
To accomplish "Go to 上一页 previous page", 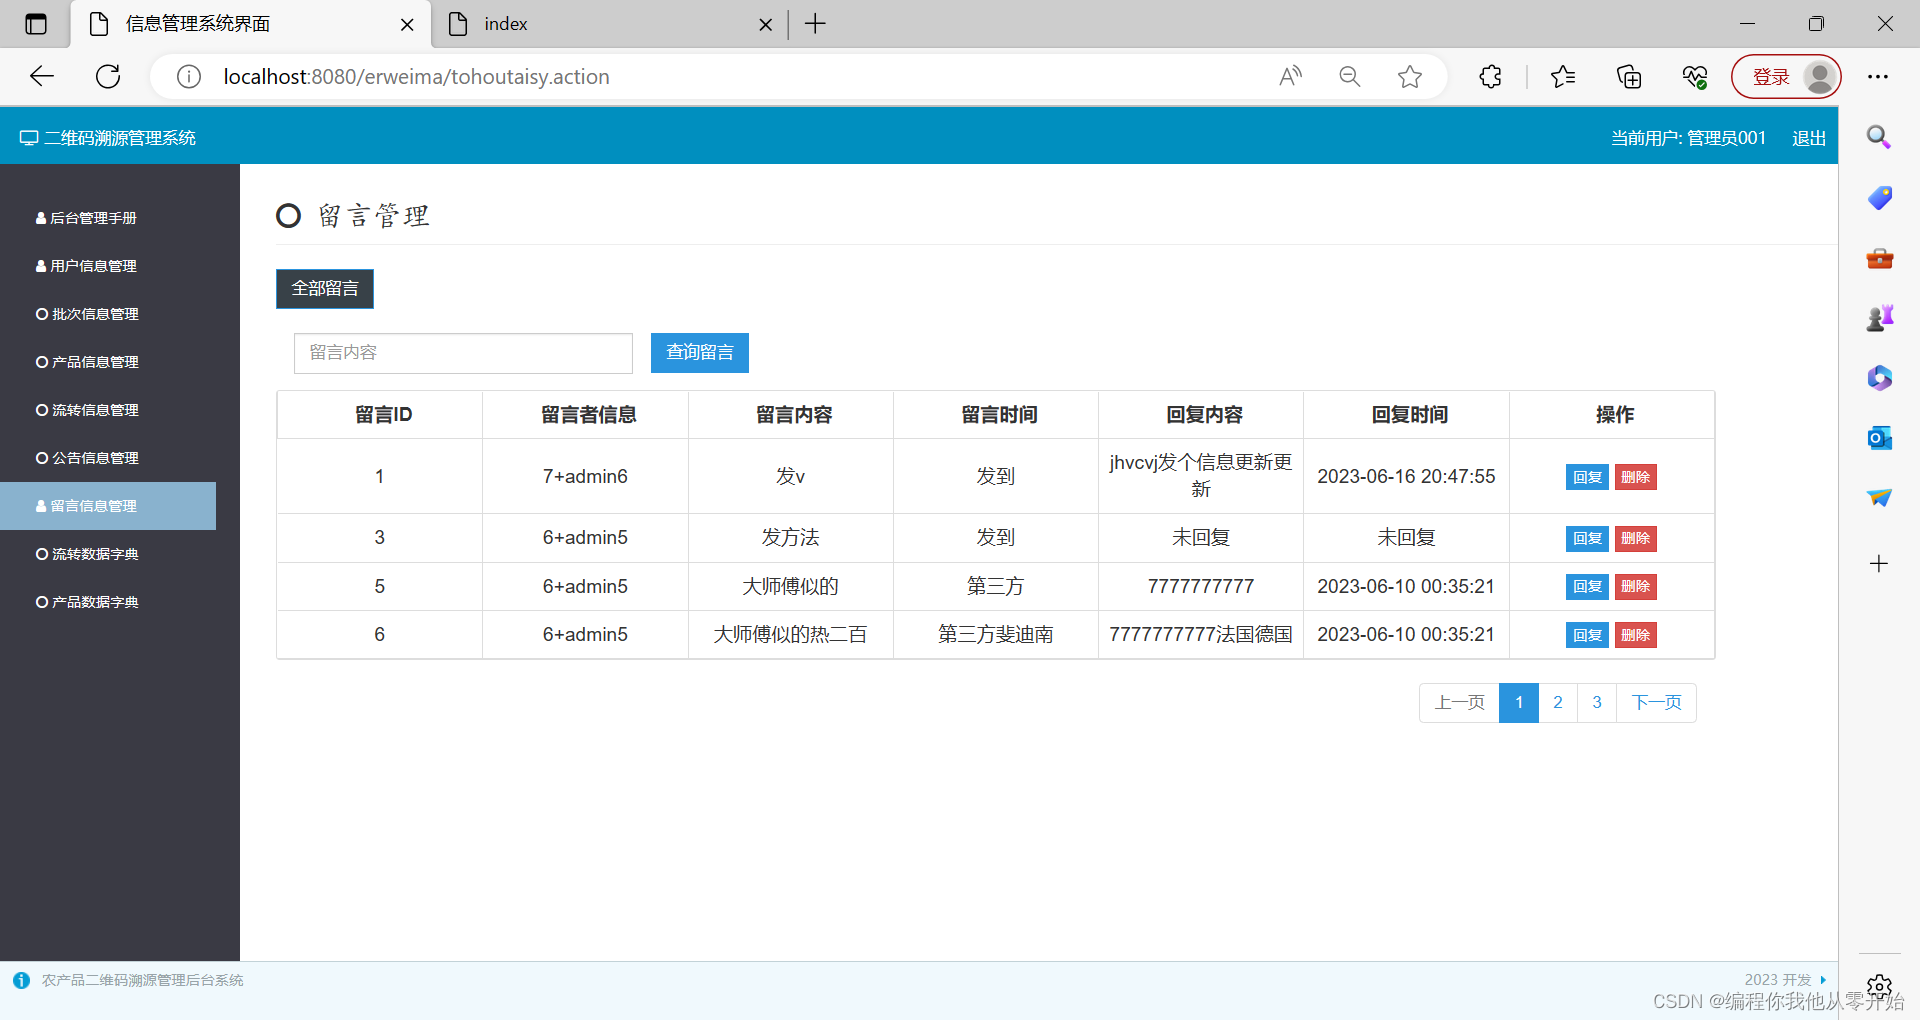I will click(x=1459, y=703).
